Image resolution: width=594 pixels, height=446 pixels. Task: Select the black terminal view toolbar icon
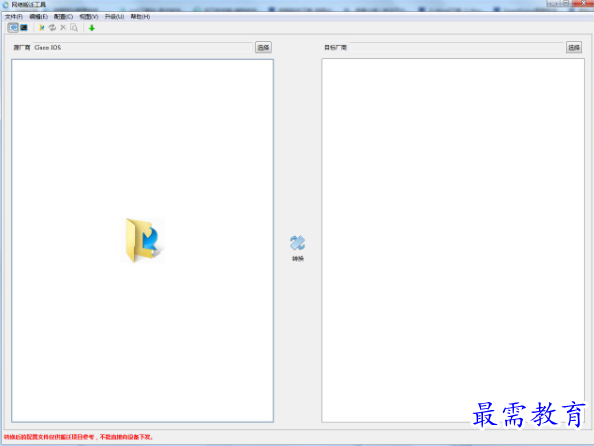click(x=23, y=28)
